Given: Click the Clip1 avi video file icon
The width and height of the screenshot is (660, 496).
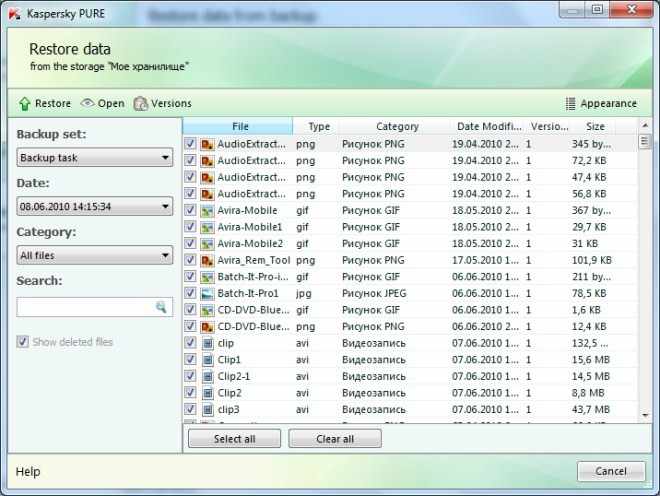Looking at the screenshot, I should [208, 360].
